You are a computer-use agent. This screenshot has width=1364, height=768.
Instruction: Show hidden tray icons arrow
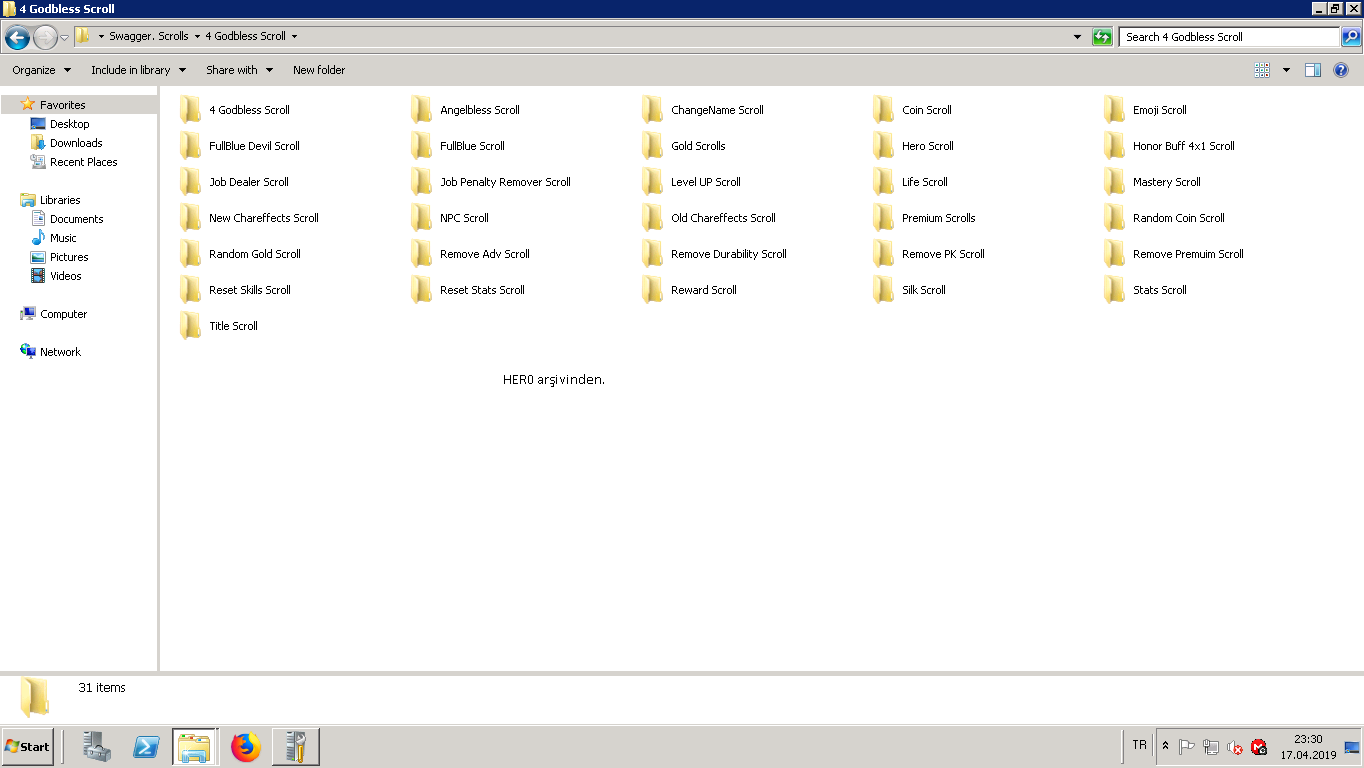[x=1165, y=746]
